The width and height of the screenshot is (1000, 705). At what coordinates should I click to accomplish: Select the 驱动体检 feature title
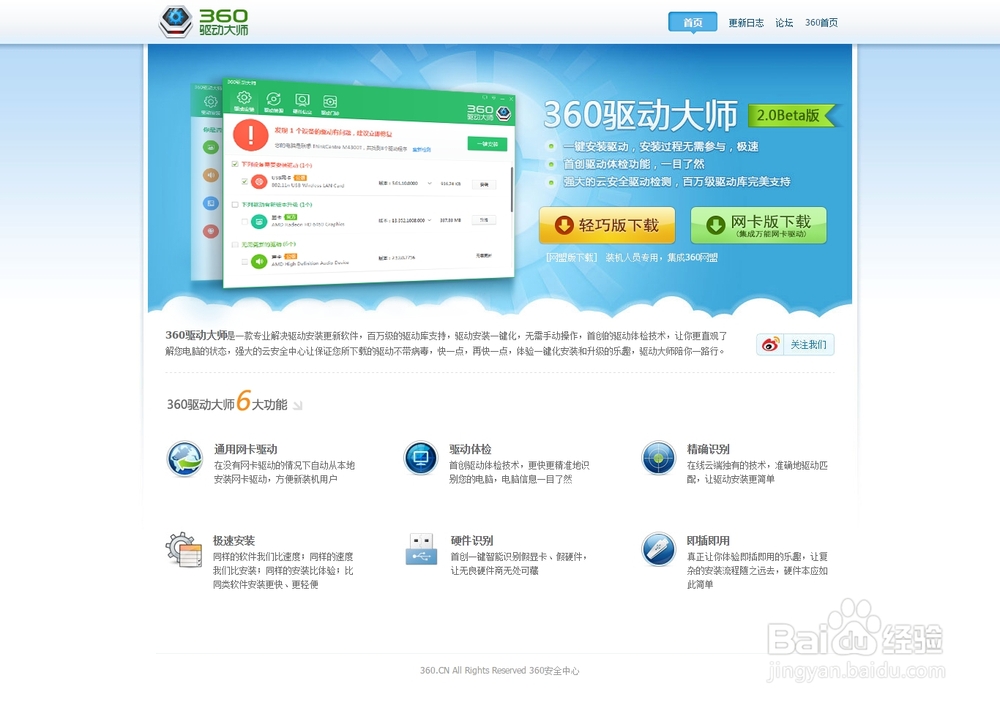[x=470, y=449]
